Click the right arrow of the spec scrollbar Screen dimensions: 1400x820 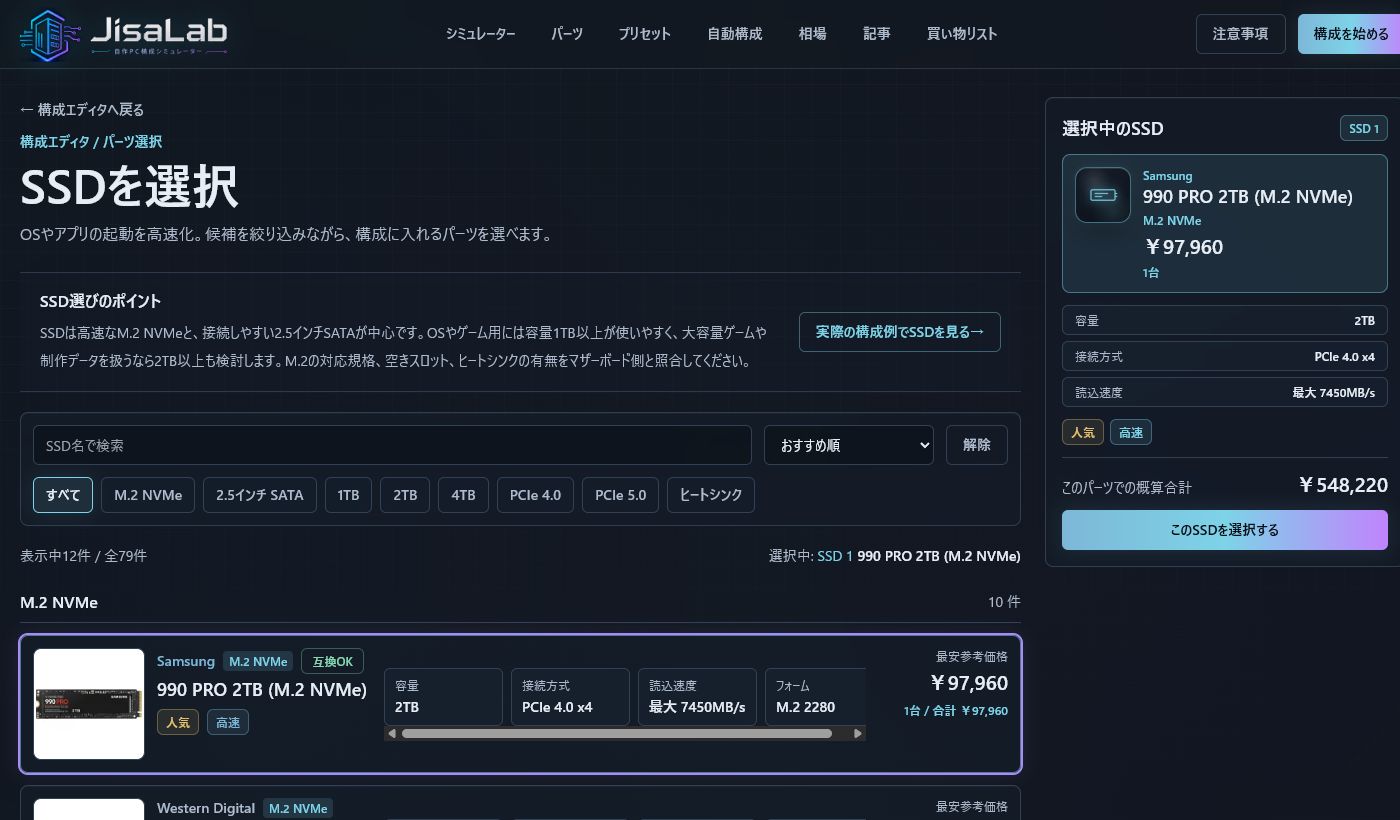[858, 733]
